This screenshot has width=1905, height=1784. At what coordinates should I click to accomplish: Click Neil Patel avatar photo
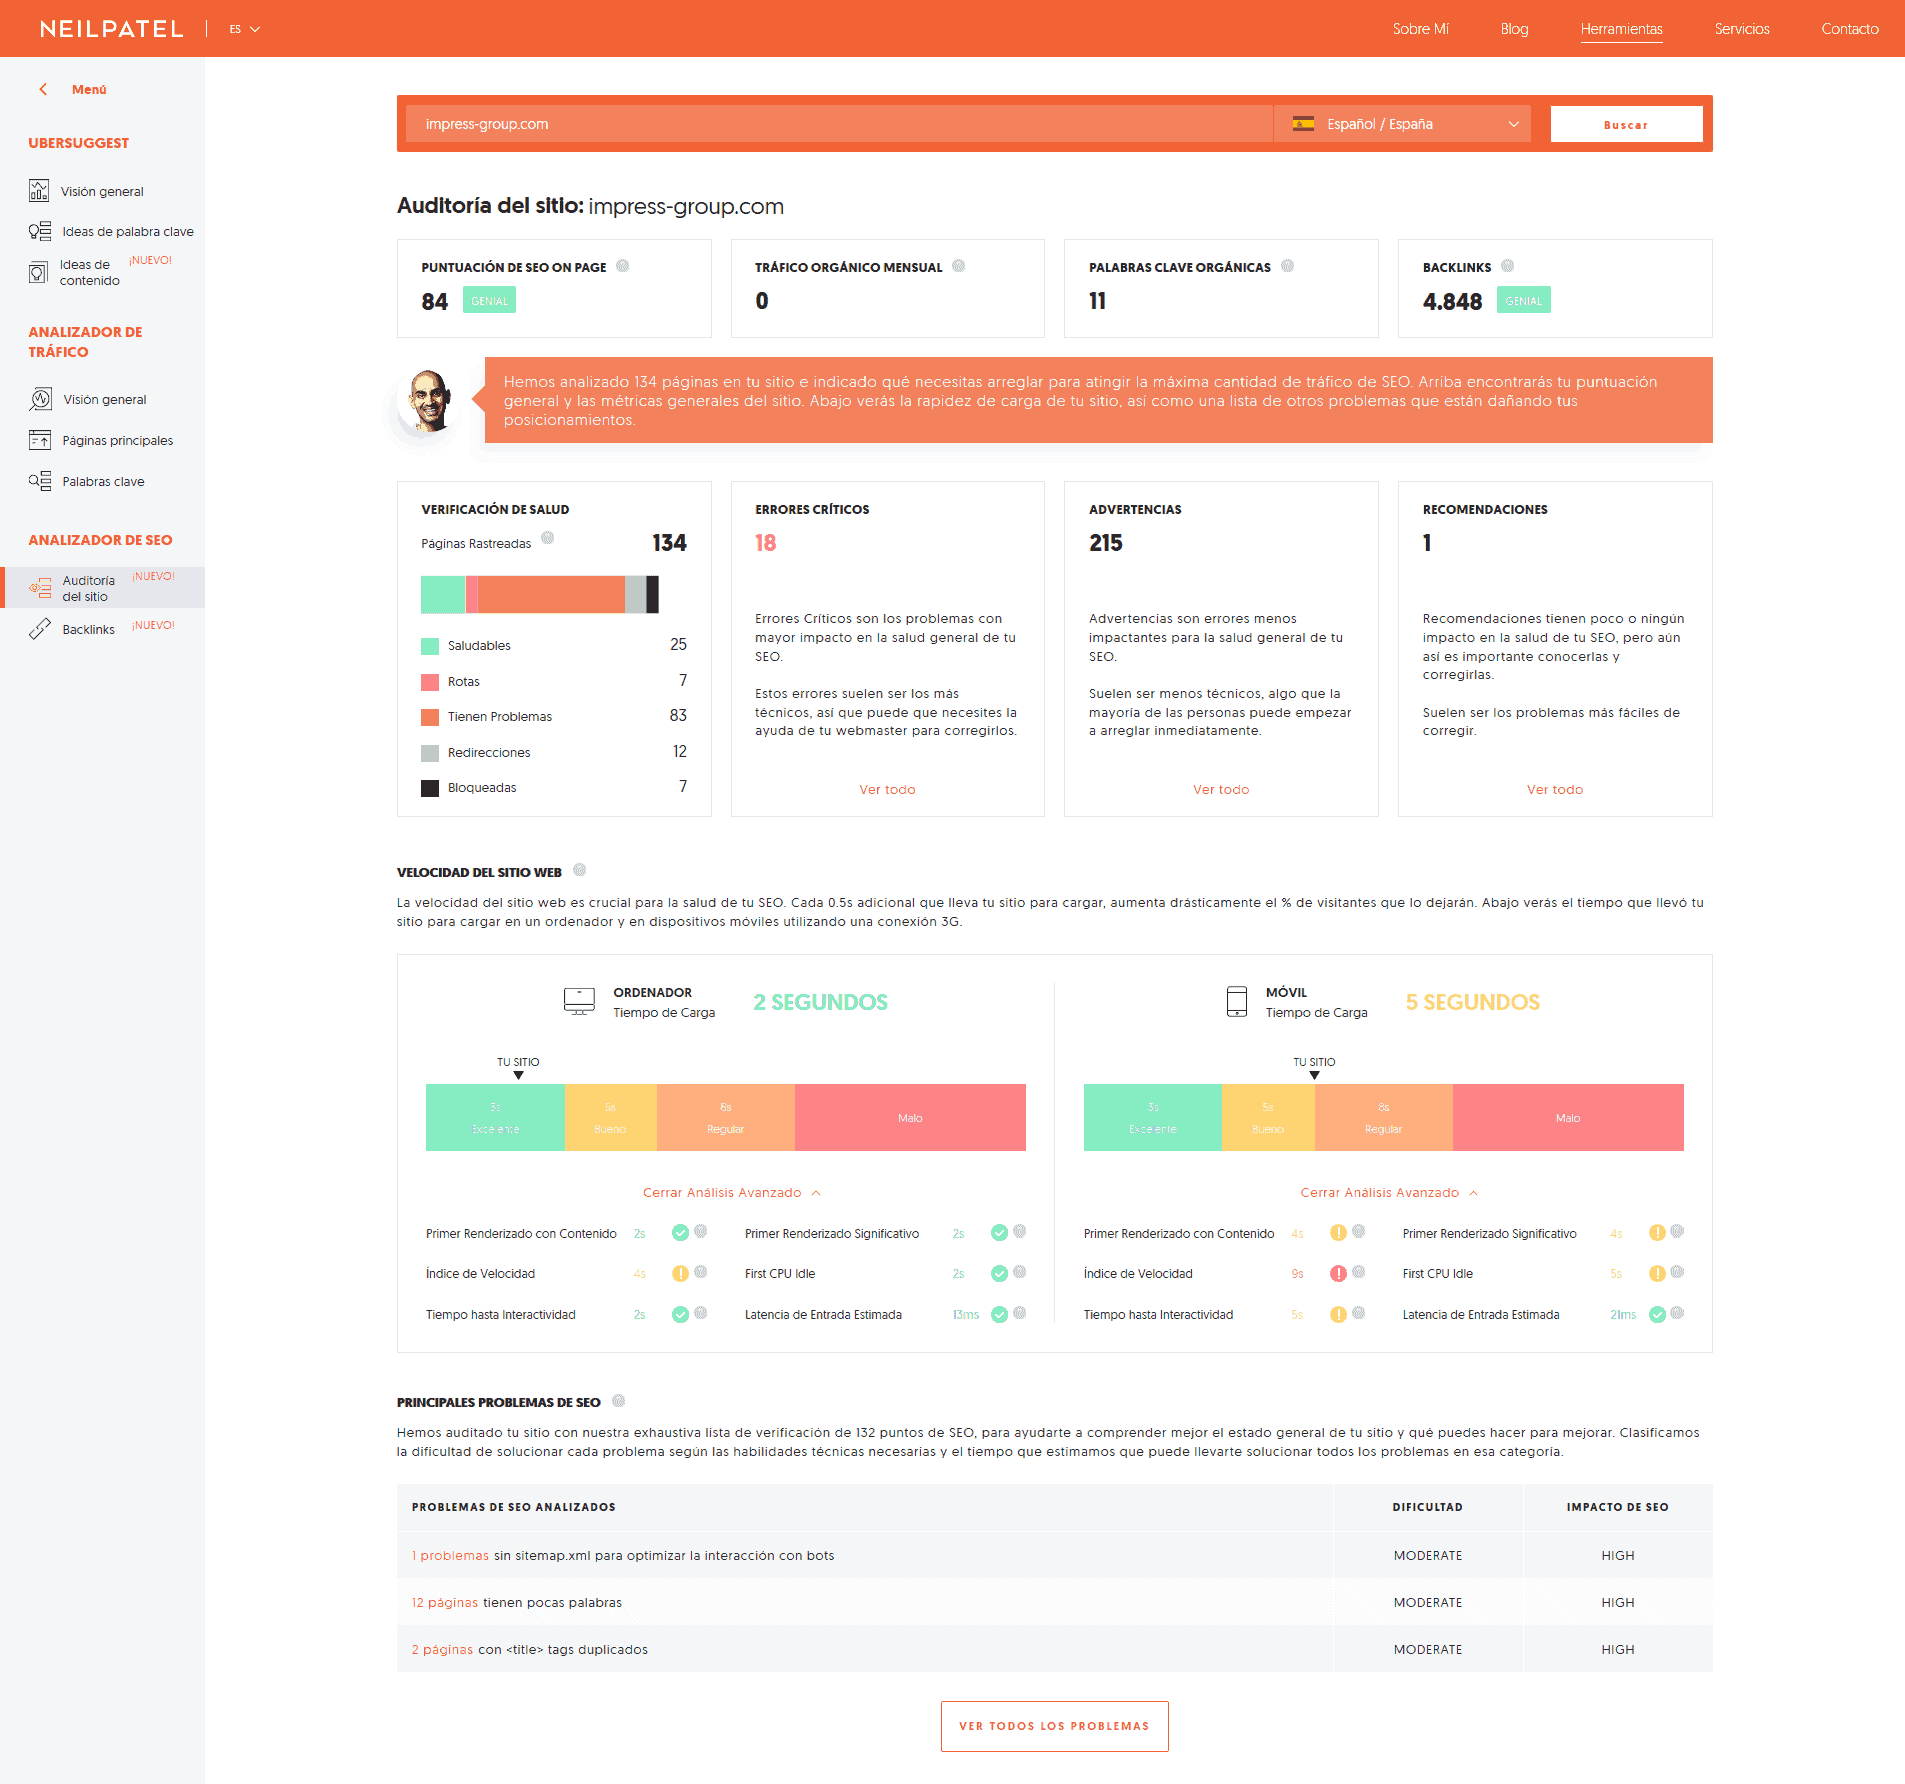(429, 400)
